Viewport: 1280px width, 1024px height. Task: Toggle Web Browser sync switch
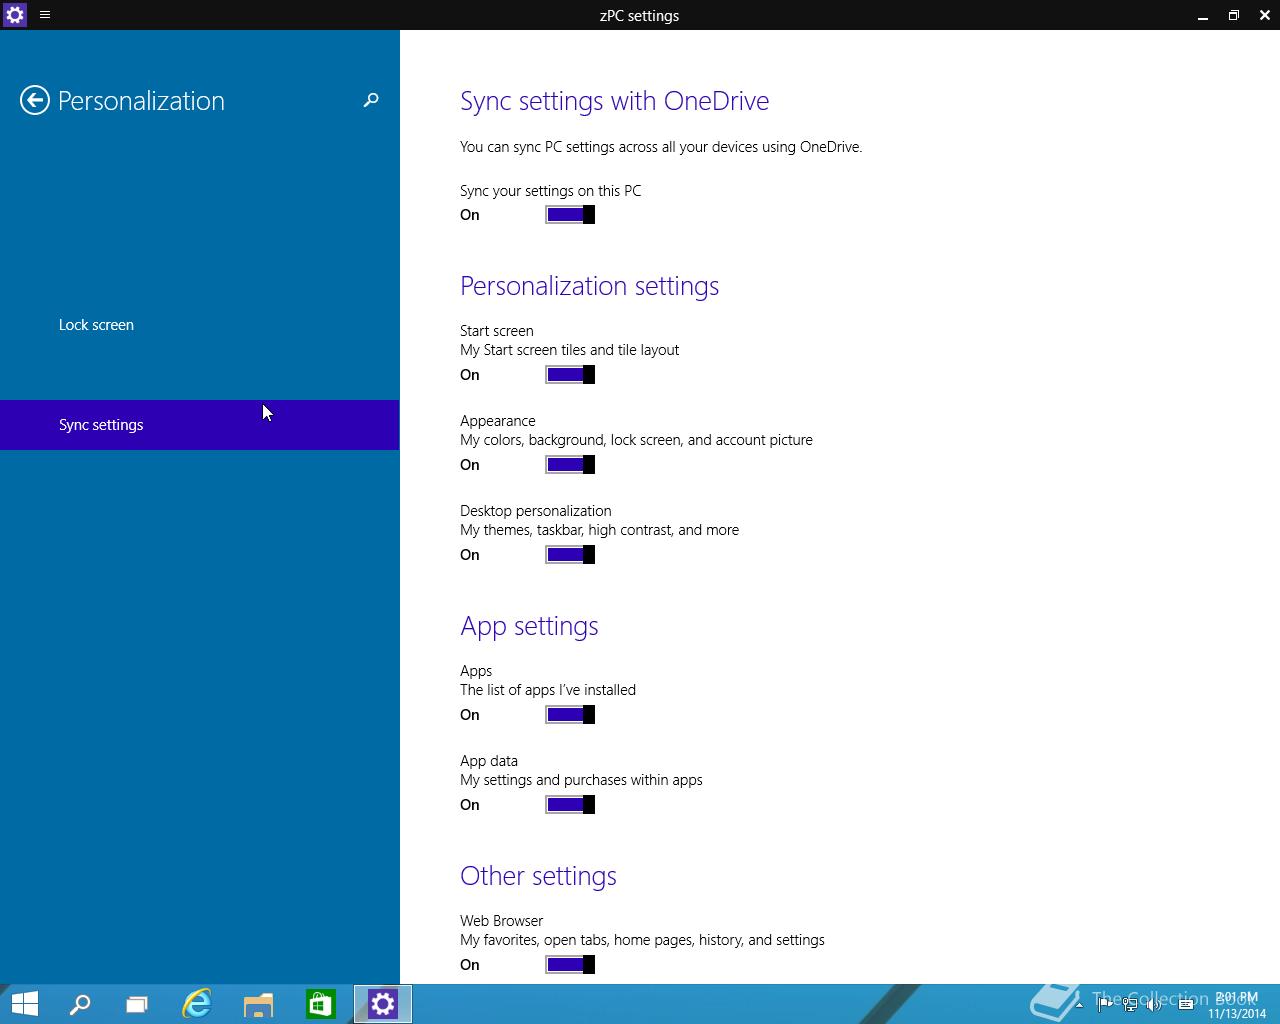point(570,965)
